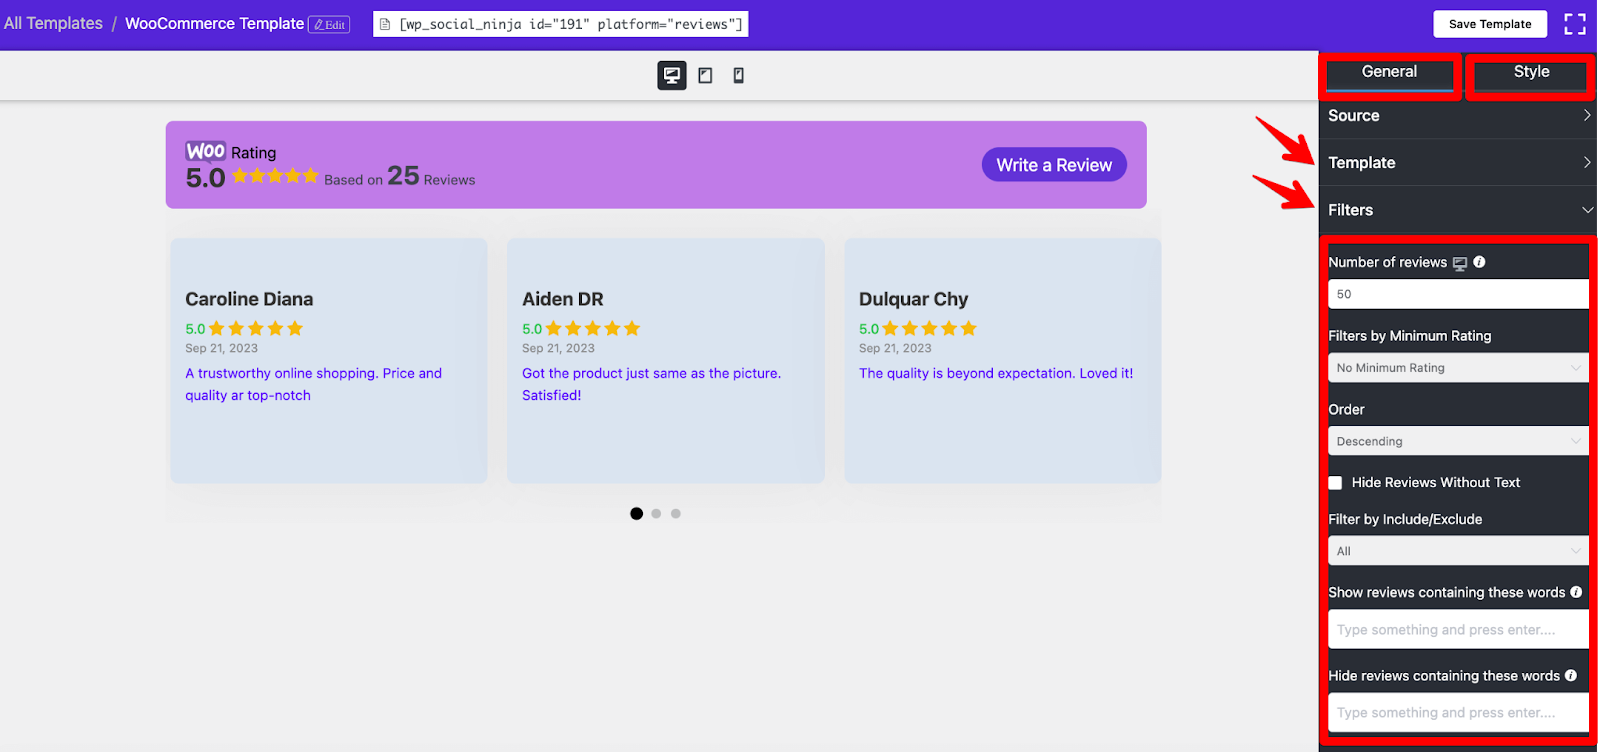Switch to tablet preview mode

coord(705,75)
